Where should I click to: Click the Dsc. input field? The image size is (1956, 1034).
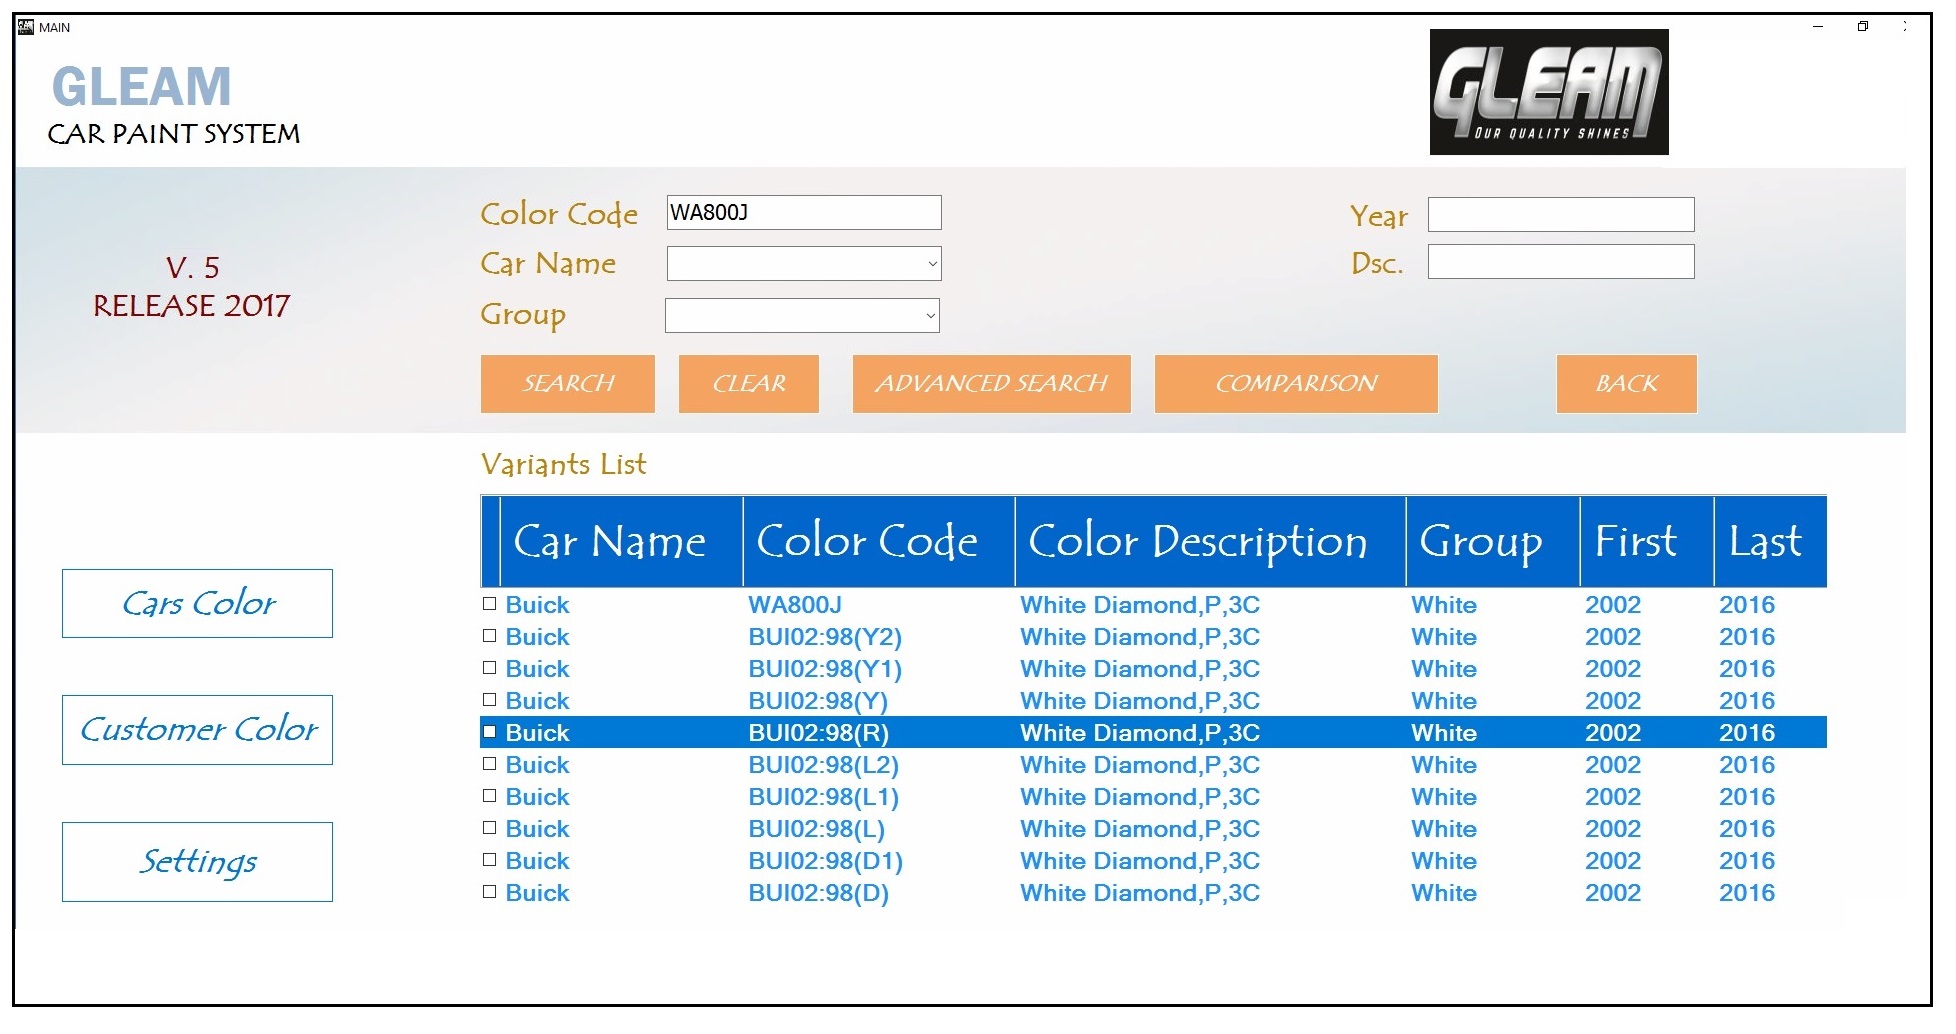(1561, 262)
